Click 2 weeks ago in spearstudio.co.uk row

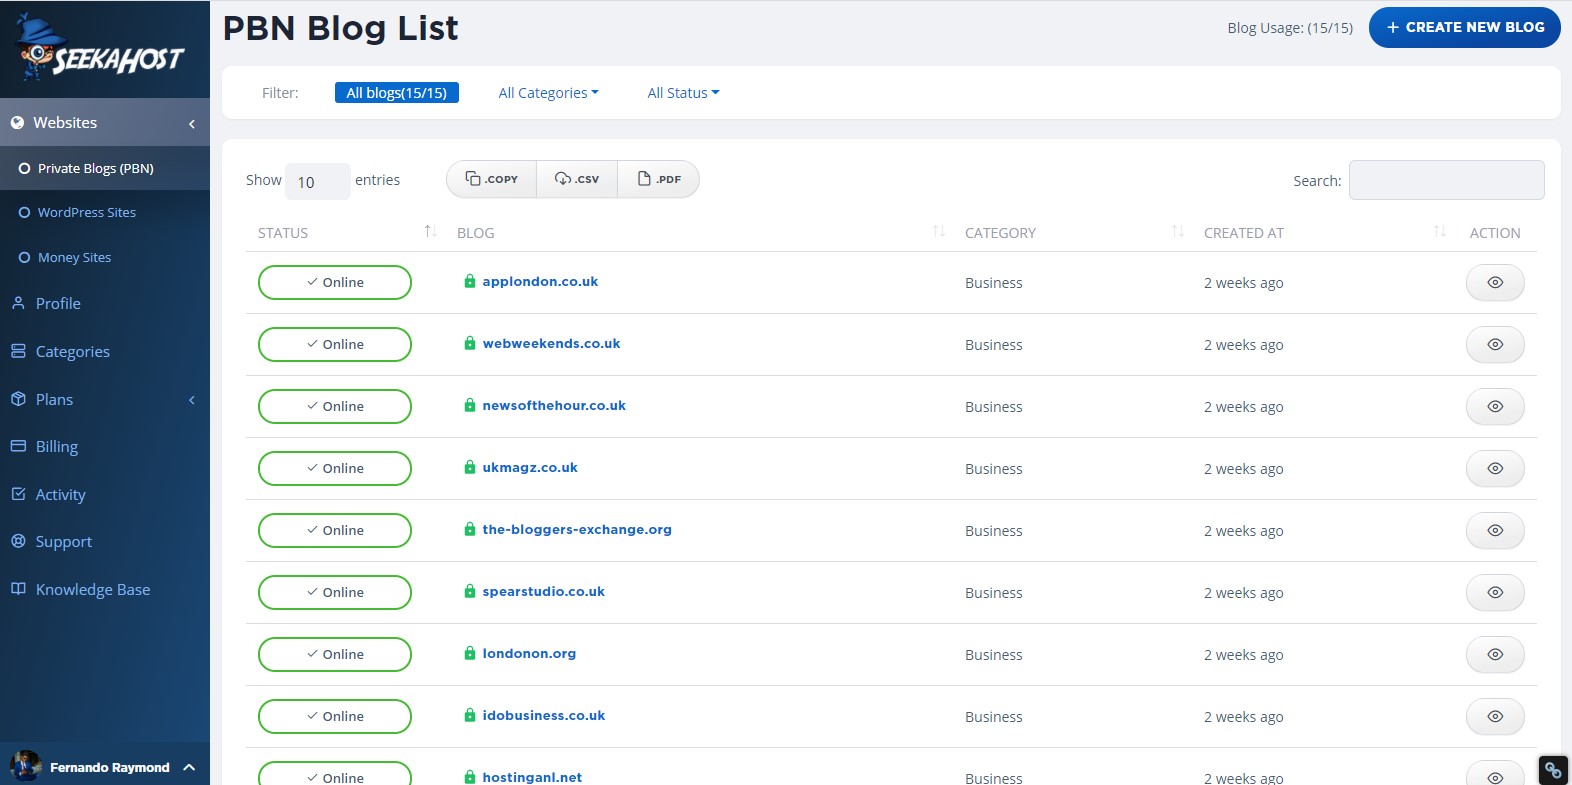1243,593
